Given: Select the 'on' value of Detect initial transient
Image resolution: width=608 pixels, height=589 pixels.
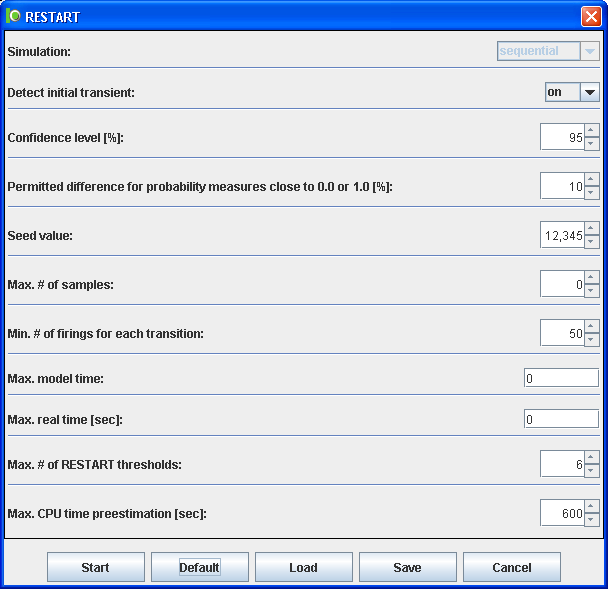Looking at the screenshot, I should pyautogui.click(x=563, y=92).
